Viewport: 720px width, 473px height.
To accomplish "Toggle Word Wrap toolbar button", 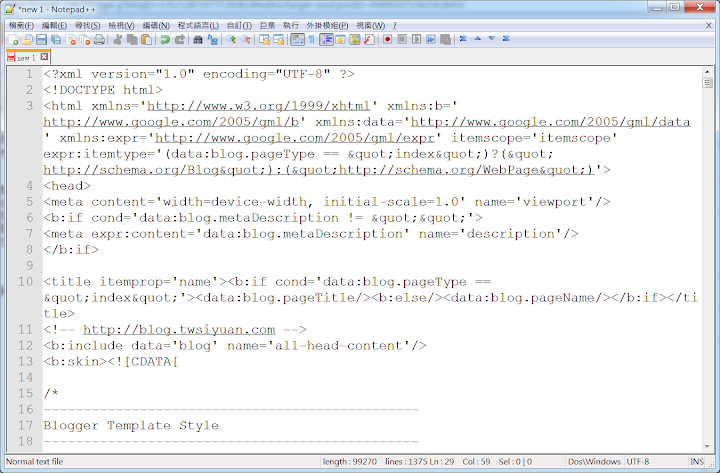I will (x=297, y=39).
